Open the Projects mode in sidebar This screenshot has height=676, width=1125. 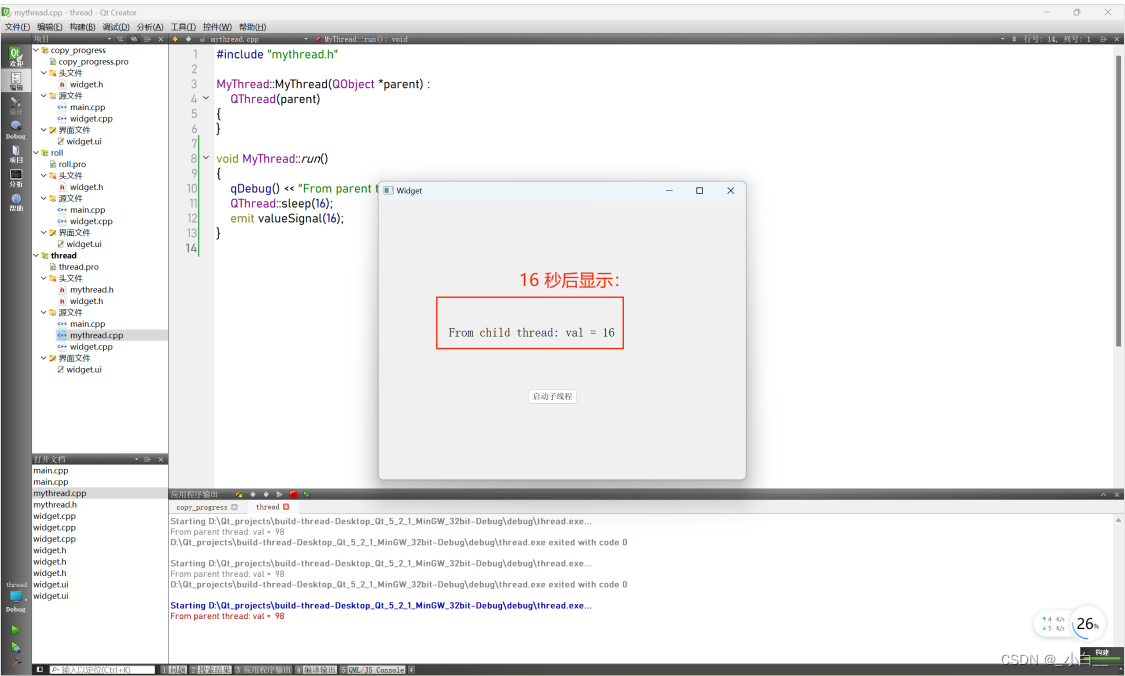15,154
